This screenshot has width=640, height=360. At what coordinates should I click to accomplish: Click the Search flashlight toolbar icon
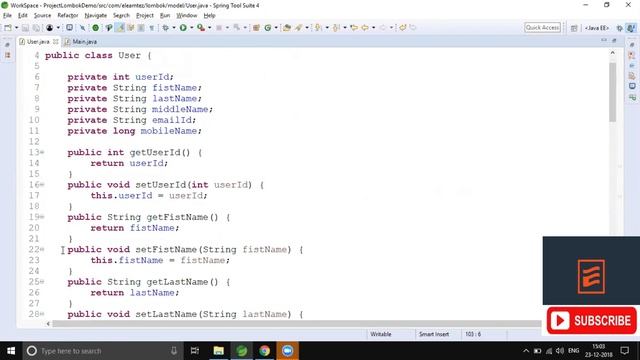(x=299, y=28)
